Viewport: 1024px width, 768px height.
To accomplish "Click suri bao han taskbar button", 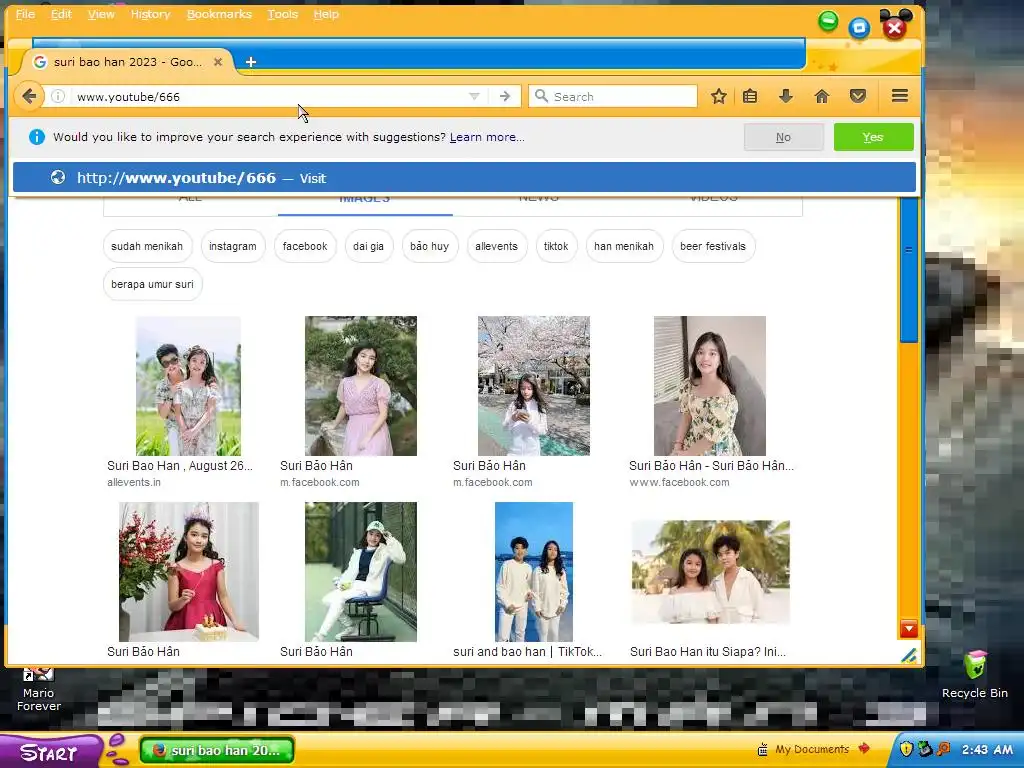I will [x=217, y=750].
